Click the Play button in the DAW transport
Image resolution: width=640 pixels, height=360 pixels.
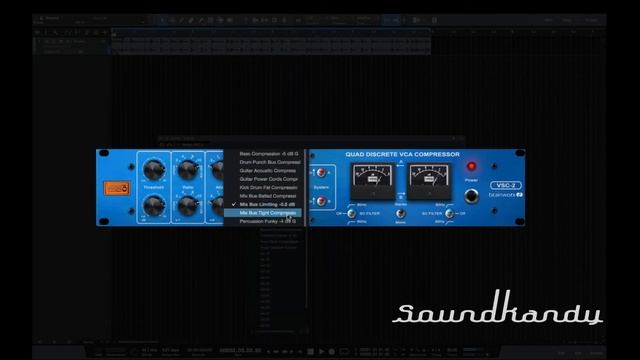(x=321, y=351)
